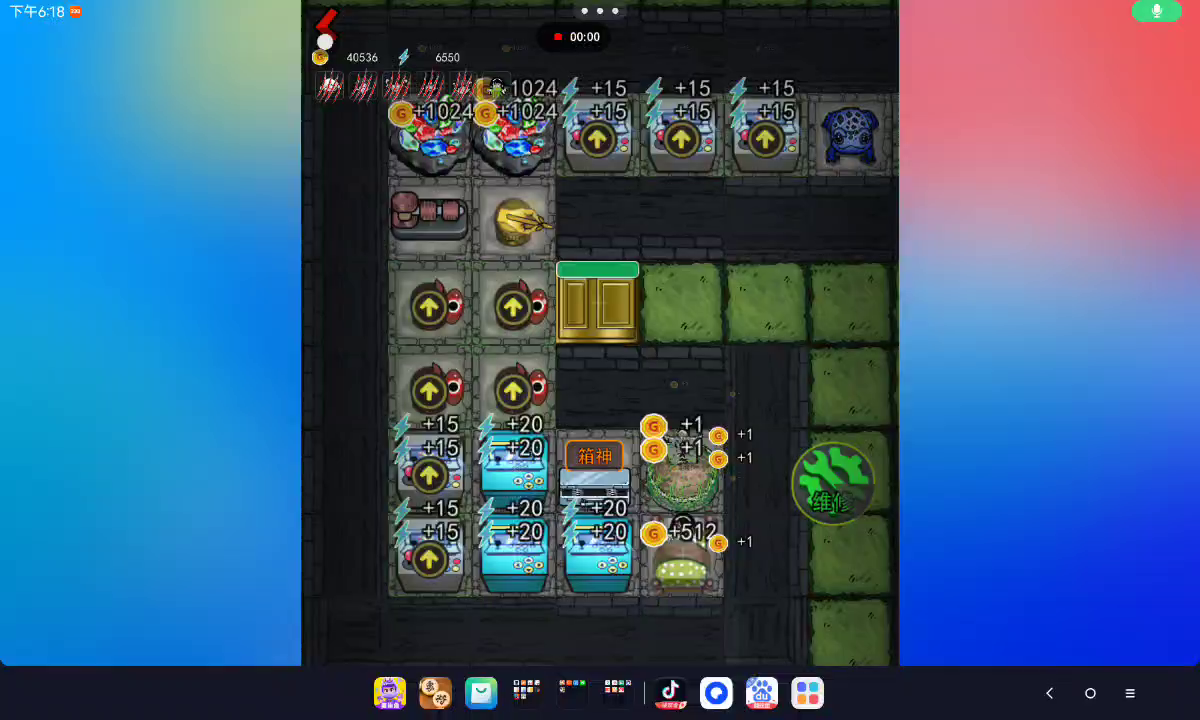Launch the TikTok app from the dock
The image size is (1200, 720).
pos(671,693)
